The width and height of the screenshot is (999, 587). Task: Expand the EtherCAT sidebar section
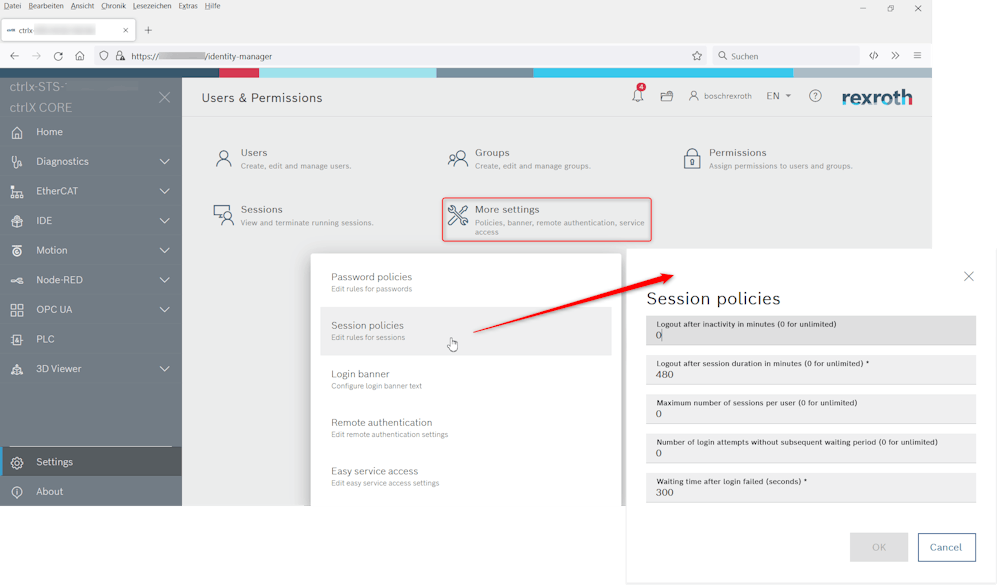165,191
